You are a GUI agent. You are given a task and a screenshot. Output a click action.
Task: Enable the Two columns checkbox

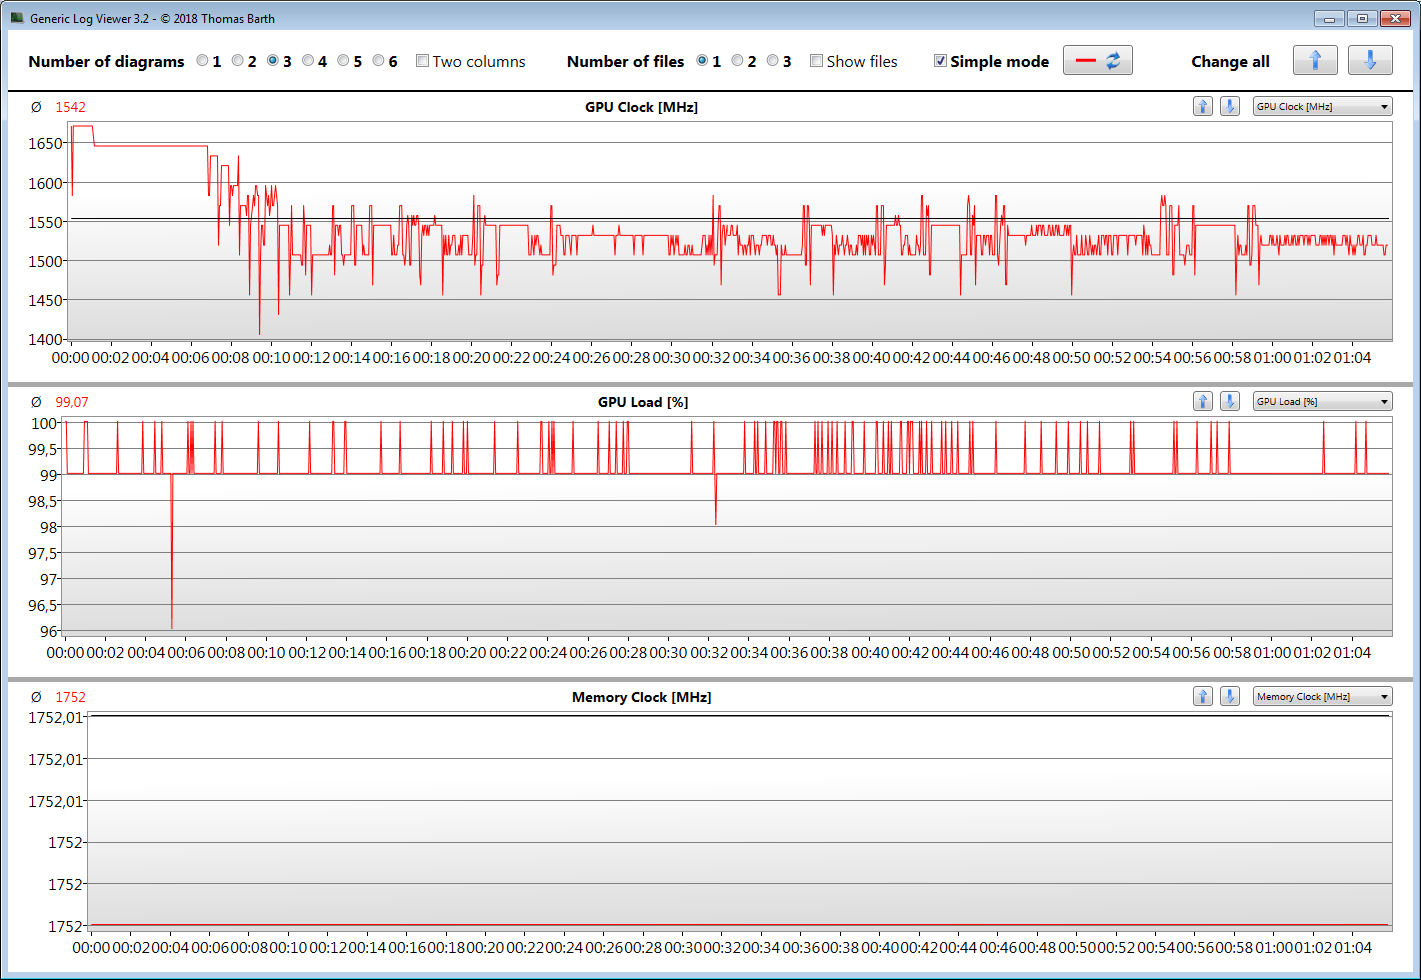click(423, 61)
